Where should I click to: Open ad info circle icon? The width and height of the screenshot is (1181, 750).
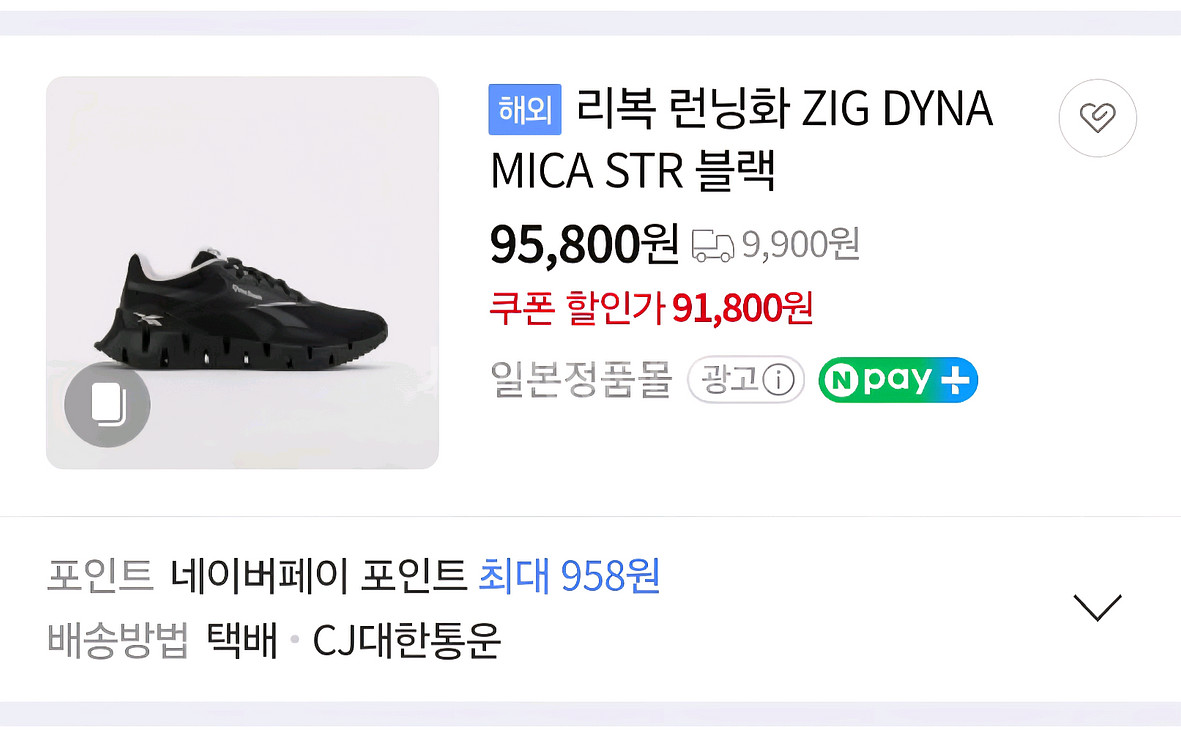coord(779,380)
